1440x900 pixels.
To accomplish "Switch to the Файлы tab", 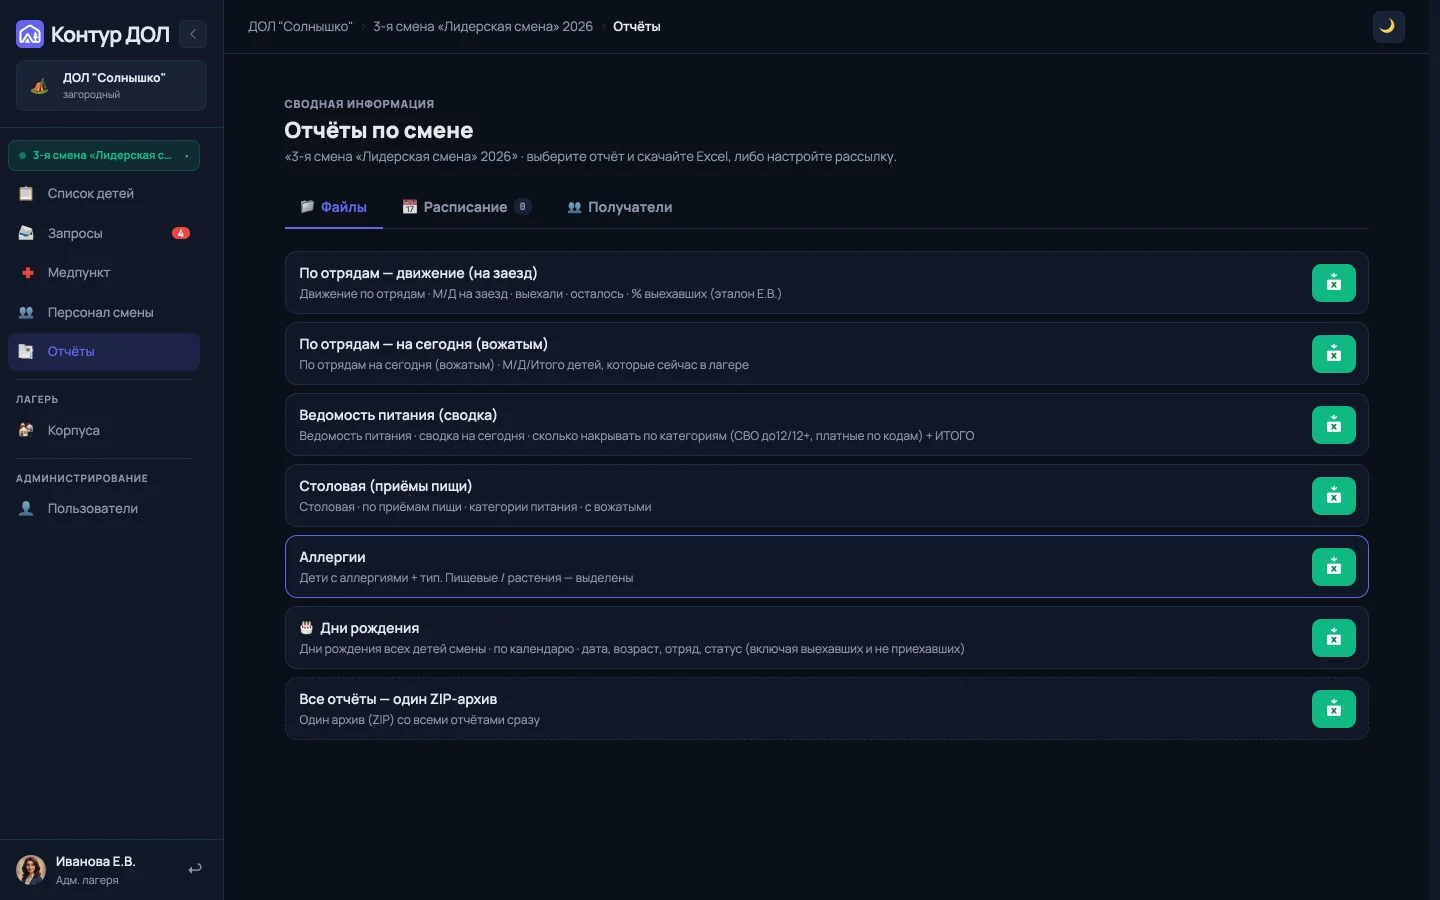I will 334,207.
